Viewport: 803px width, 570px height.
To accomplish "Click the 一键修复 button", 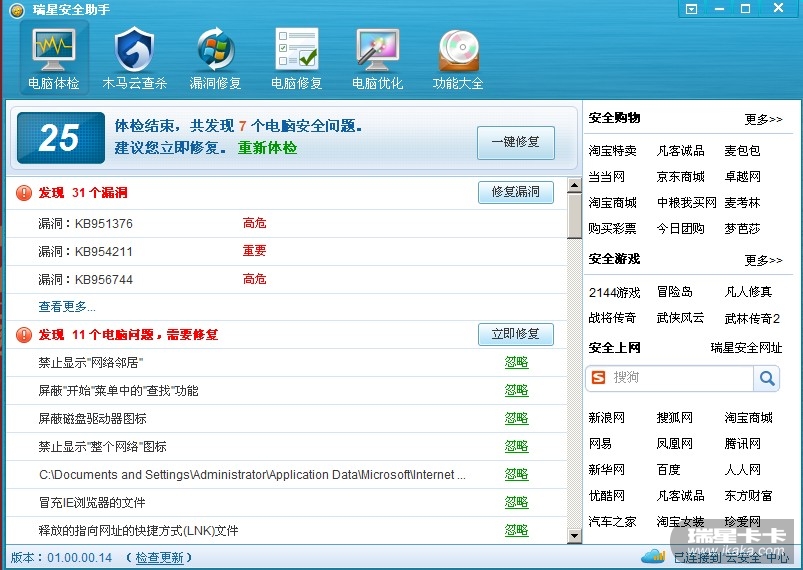I will (x=516, y=142).
